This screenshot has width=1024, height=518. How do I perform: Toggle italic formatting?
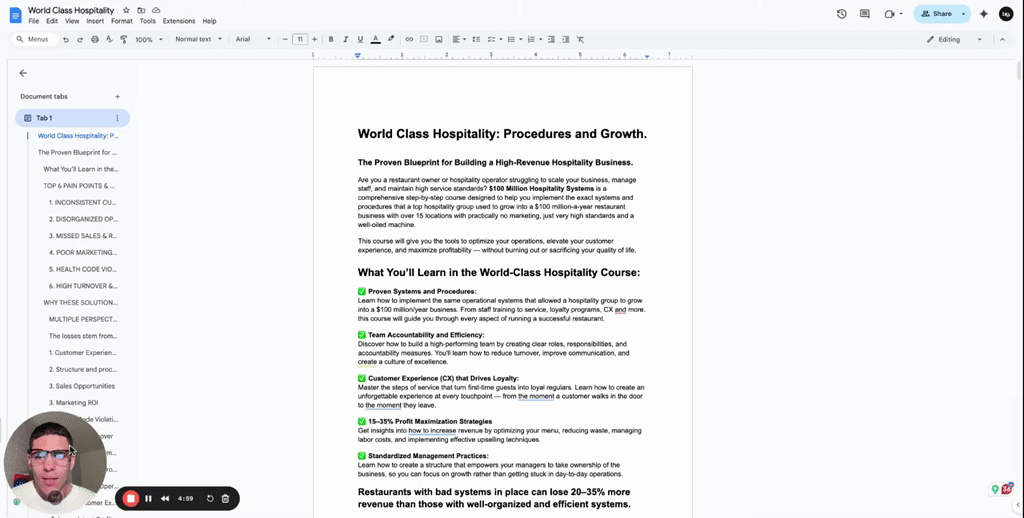click(x=345, y=39)
